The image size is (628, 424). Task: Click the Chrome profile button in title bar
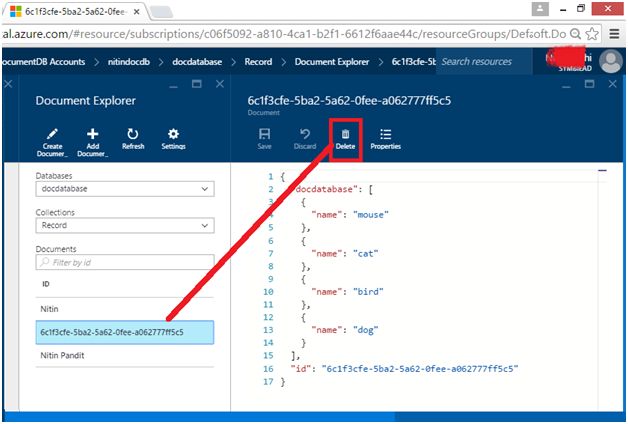(x=540, y=9)
